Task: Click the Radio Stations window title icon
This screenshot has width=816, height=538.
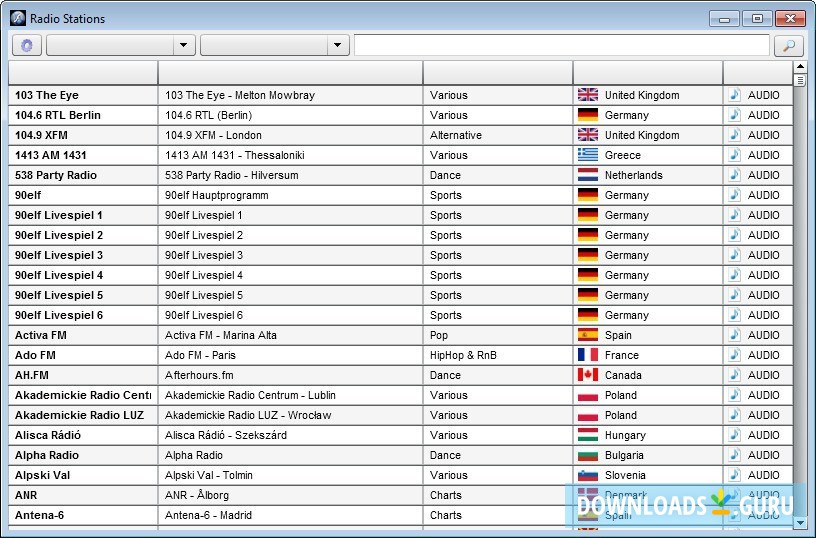Action: coord(18,18)
